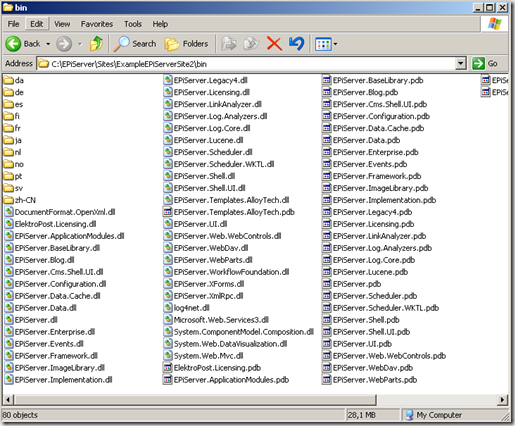Select Microsoft.Web.Services3.dll file name
This screenshot has width=515, height=426.
click(x=221, y=320)
